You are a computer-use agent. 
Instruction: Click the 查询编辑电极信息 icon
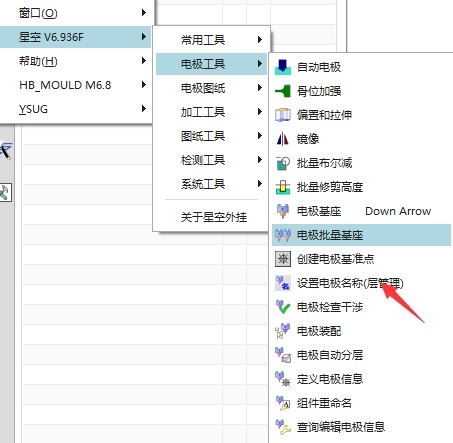pos(283,427)
